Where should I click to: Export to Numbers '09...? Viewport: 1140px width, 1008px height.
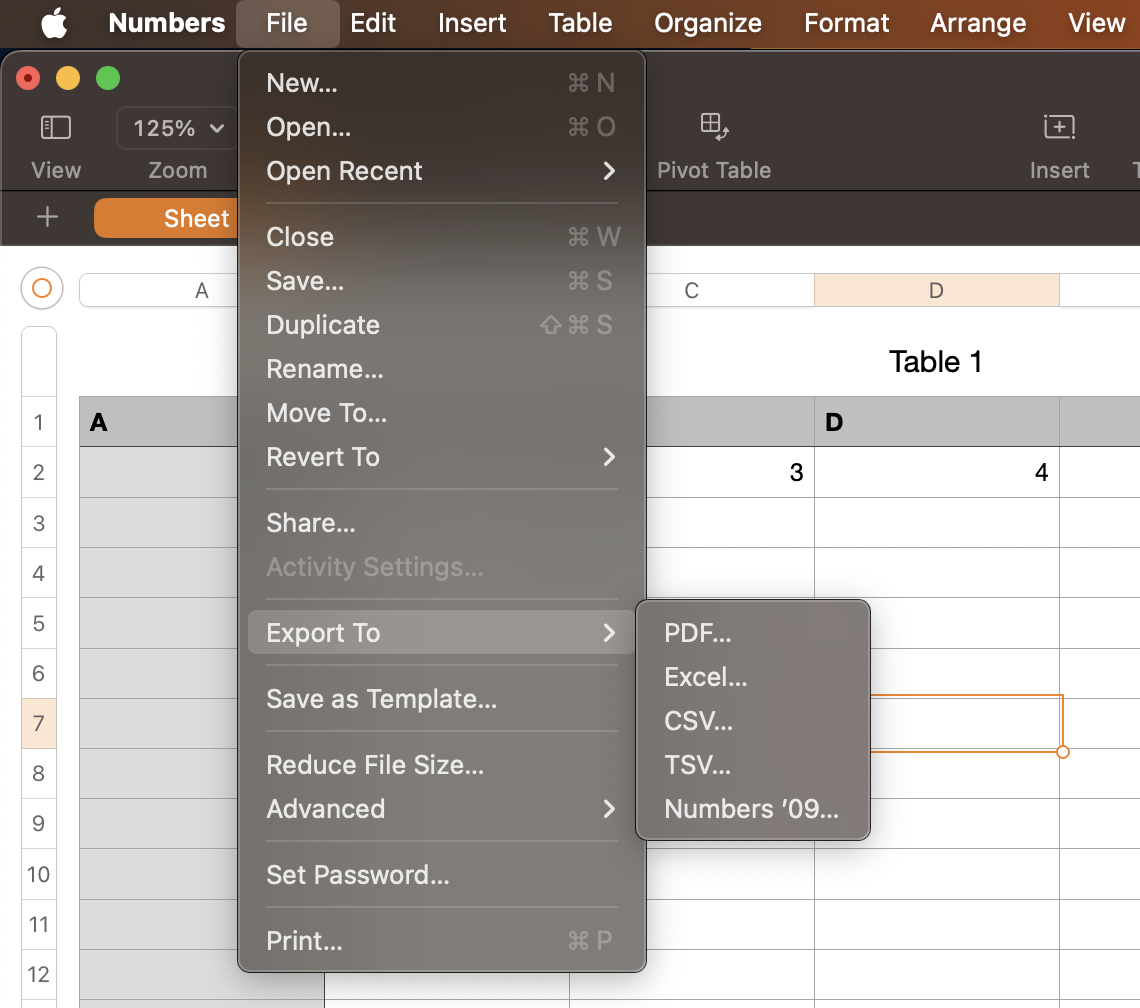752,809
